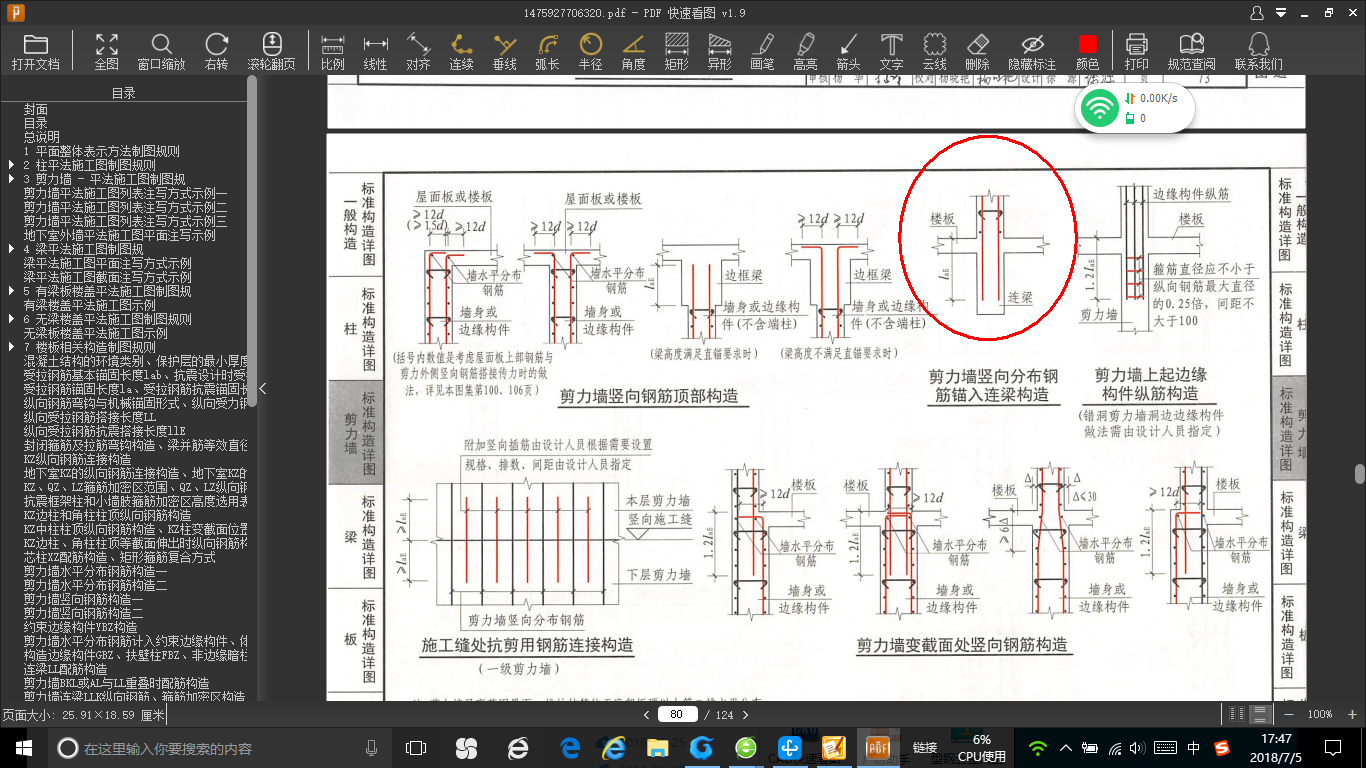Select the 箭头 arrow annotation tool
Screen dimensions: 1366x768
pos(848,52)
